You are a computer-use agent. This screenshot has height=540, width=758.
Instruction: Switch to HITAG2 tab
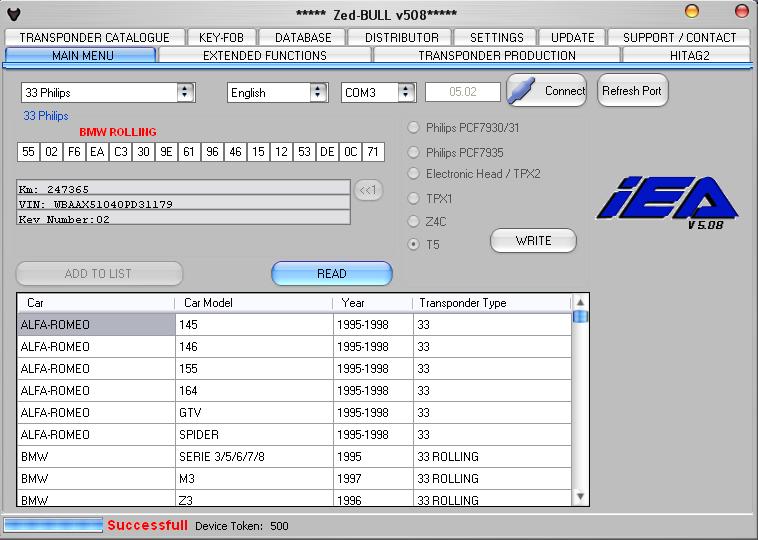(x=688, y=55)
